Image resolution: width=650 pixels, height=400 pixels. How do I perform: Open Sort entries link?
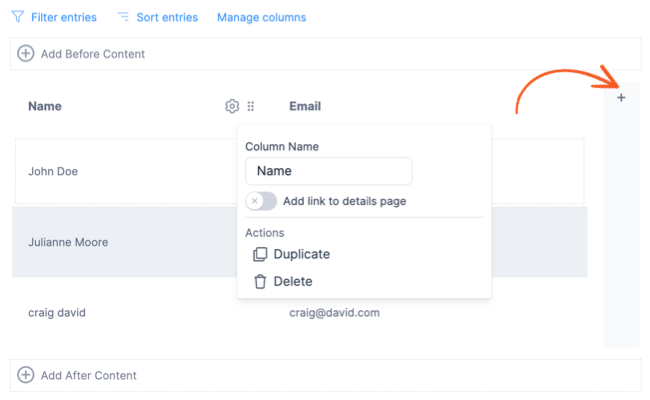(x=167, y=17)
